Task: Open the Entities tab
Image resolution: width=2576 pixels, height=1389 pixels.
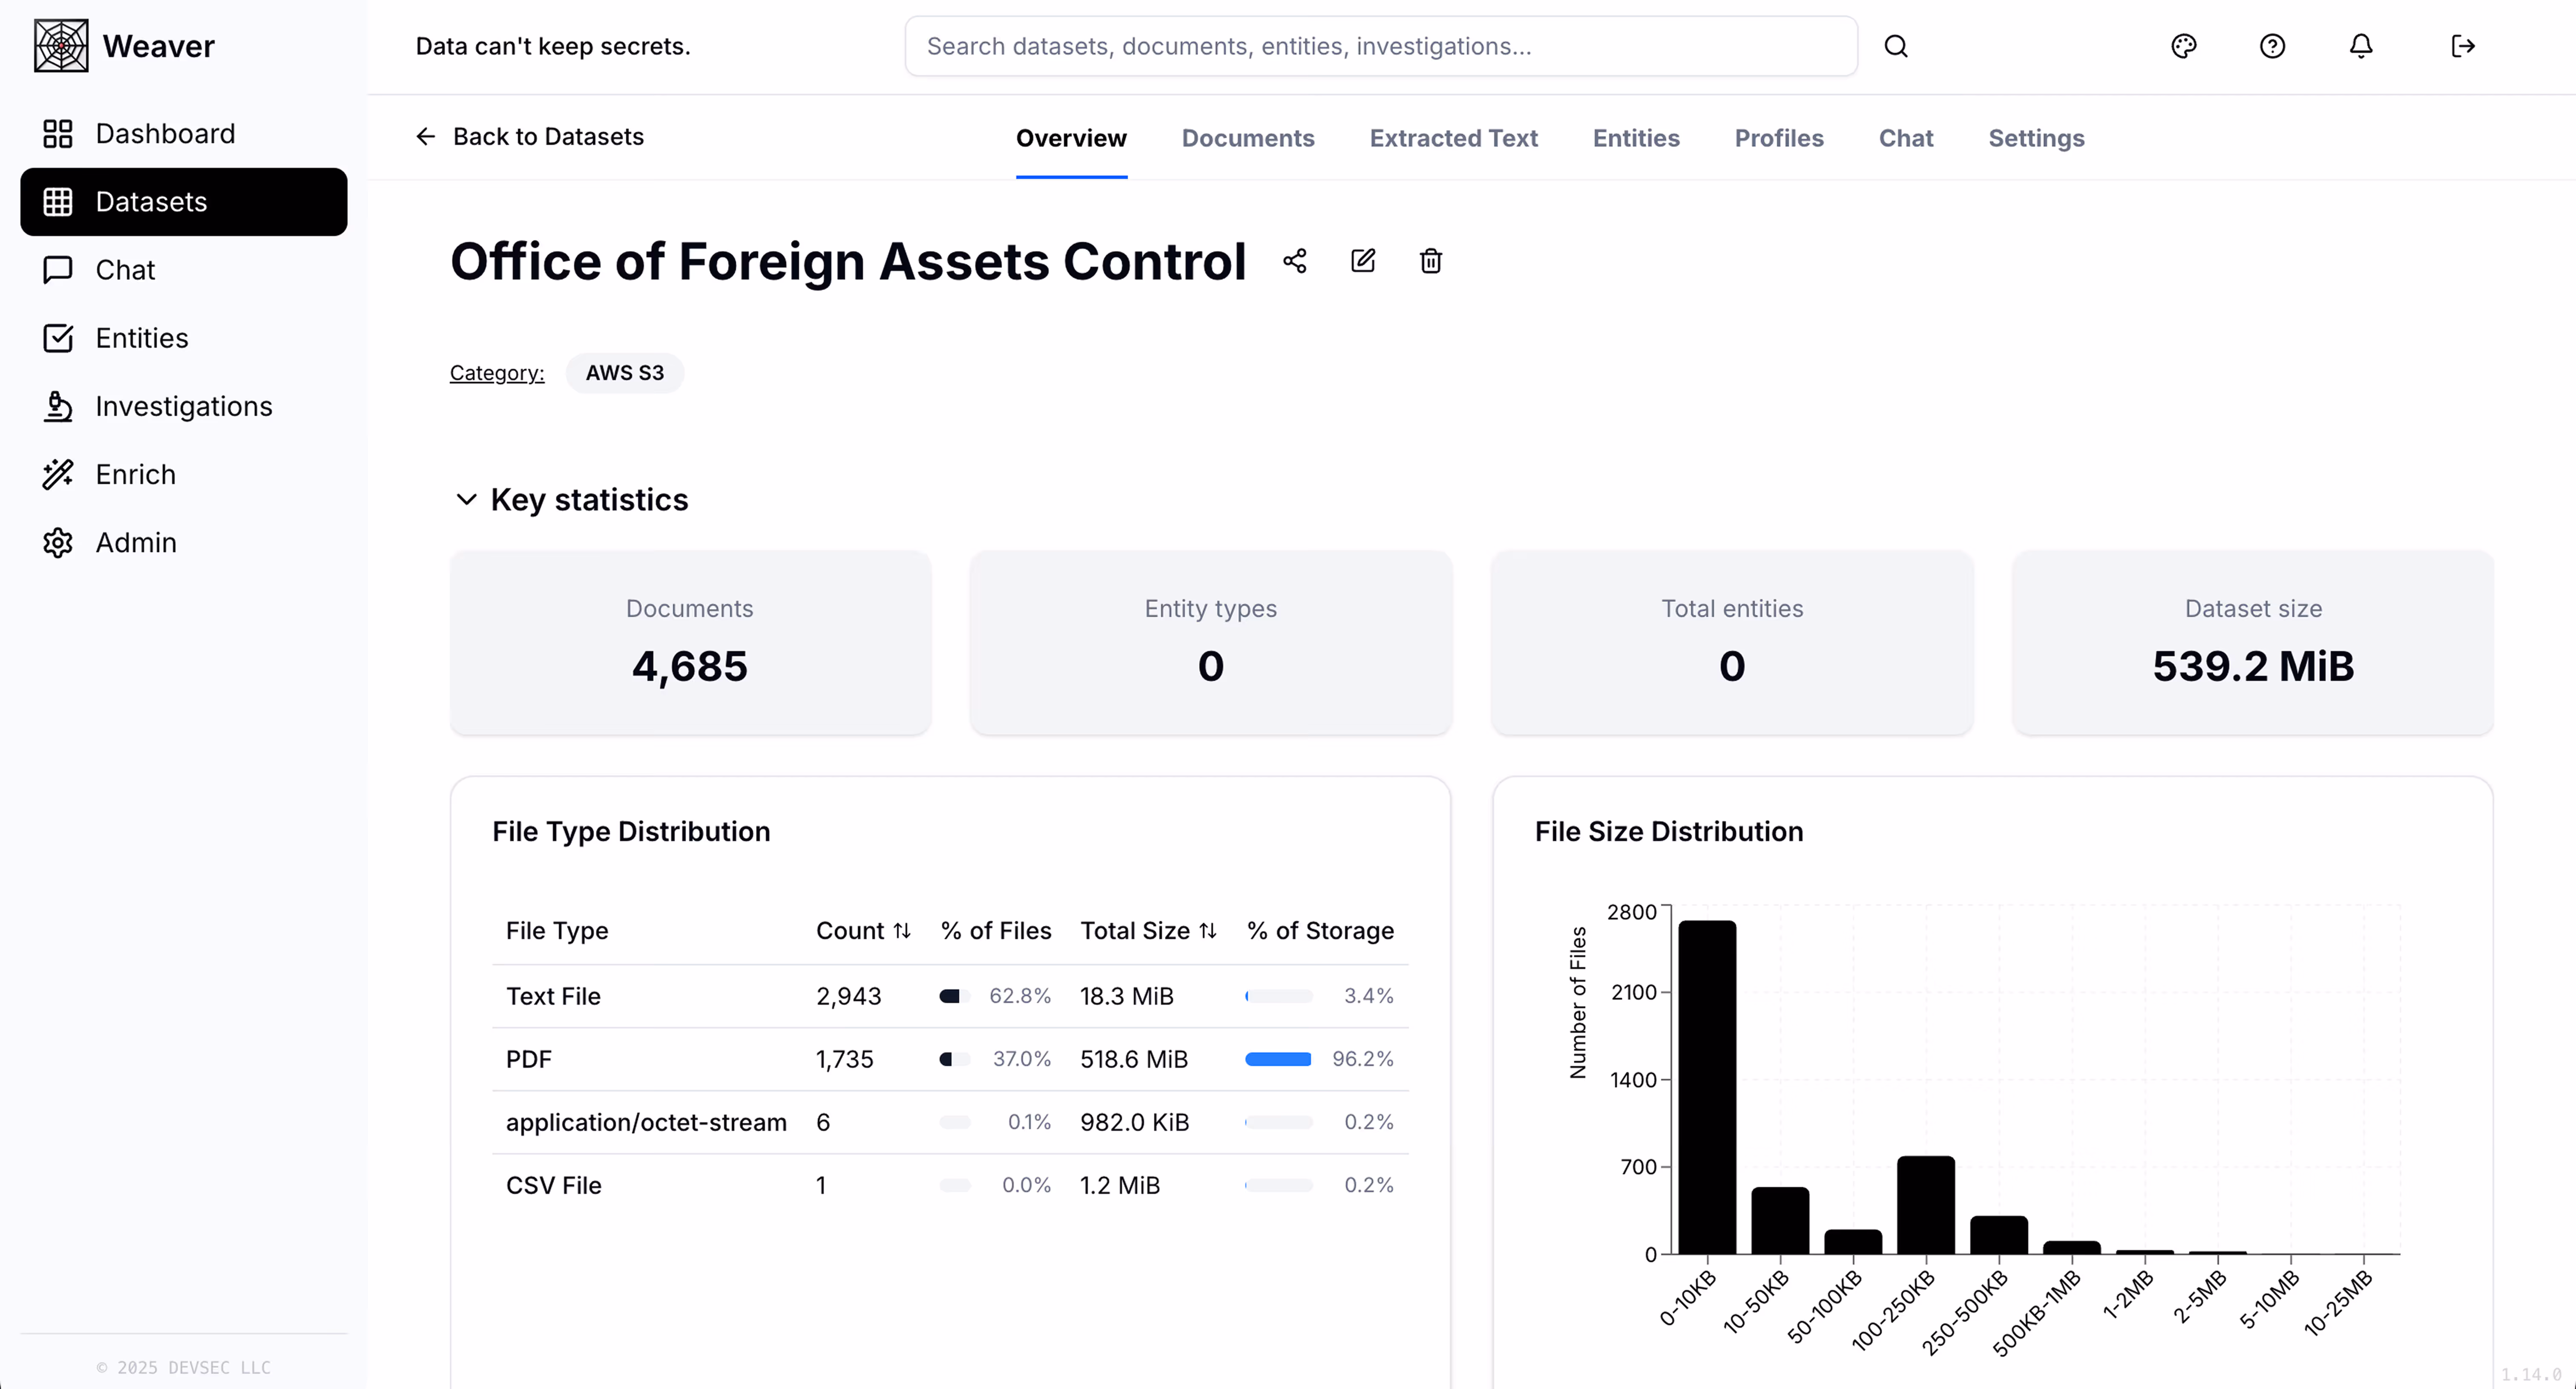Action: point(1635,138)
